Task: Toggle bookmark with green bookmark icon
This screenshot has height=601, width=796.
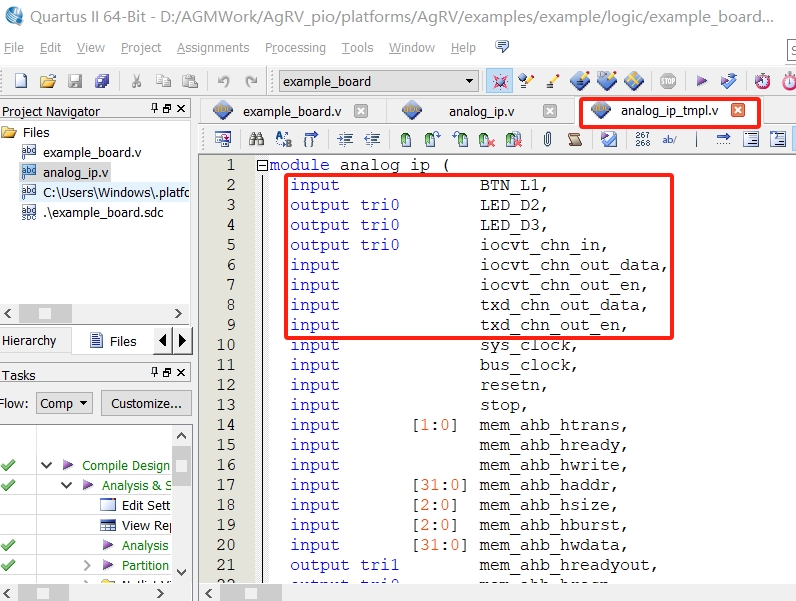Action: (x=405, y=139)
